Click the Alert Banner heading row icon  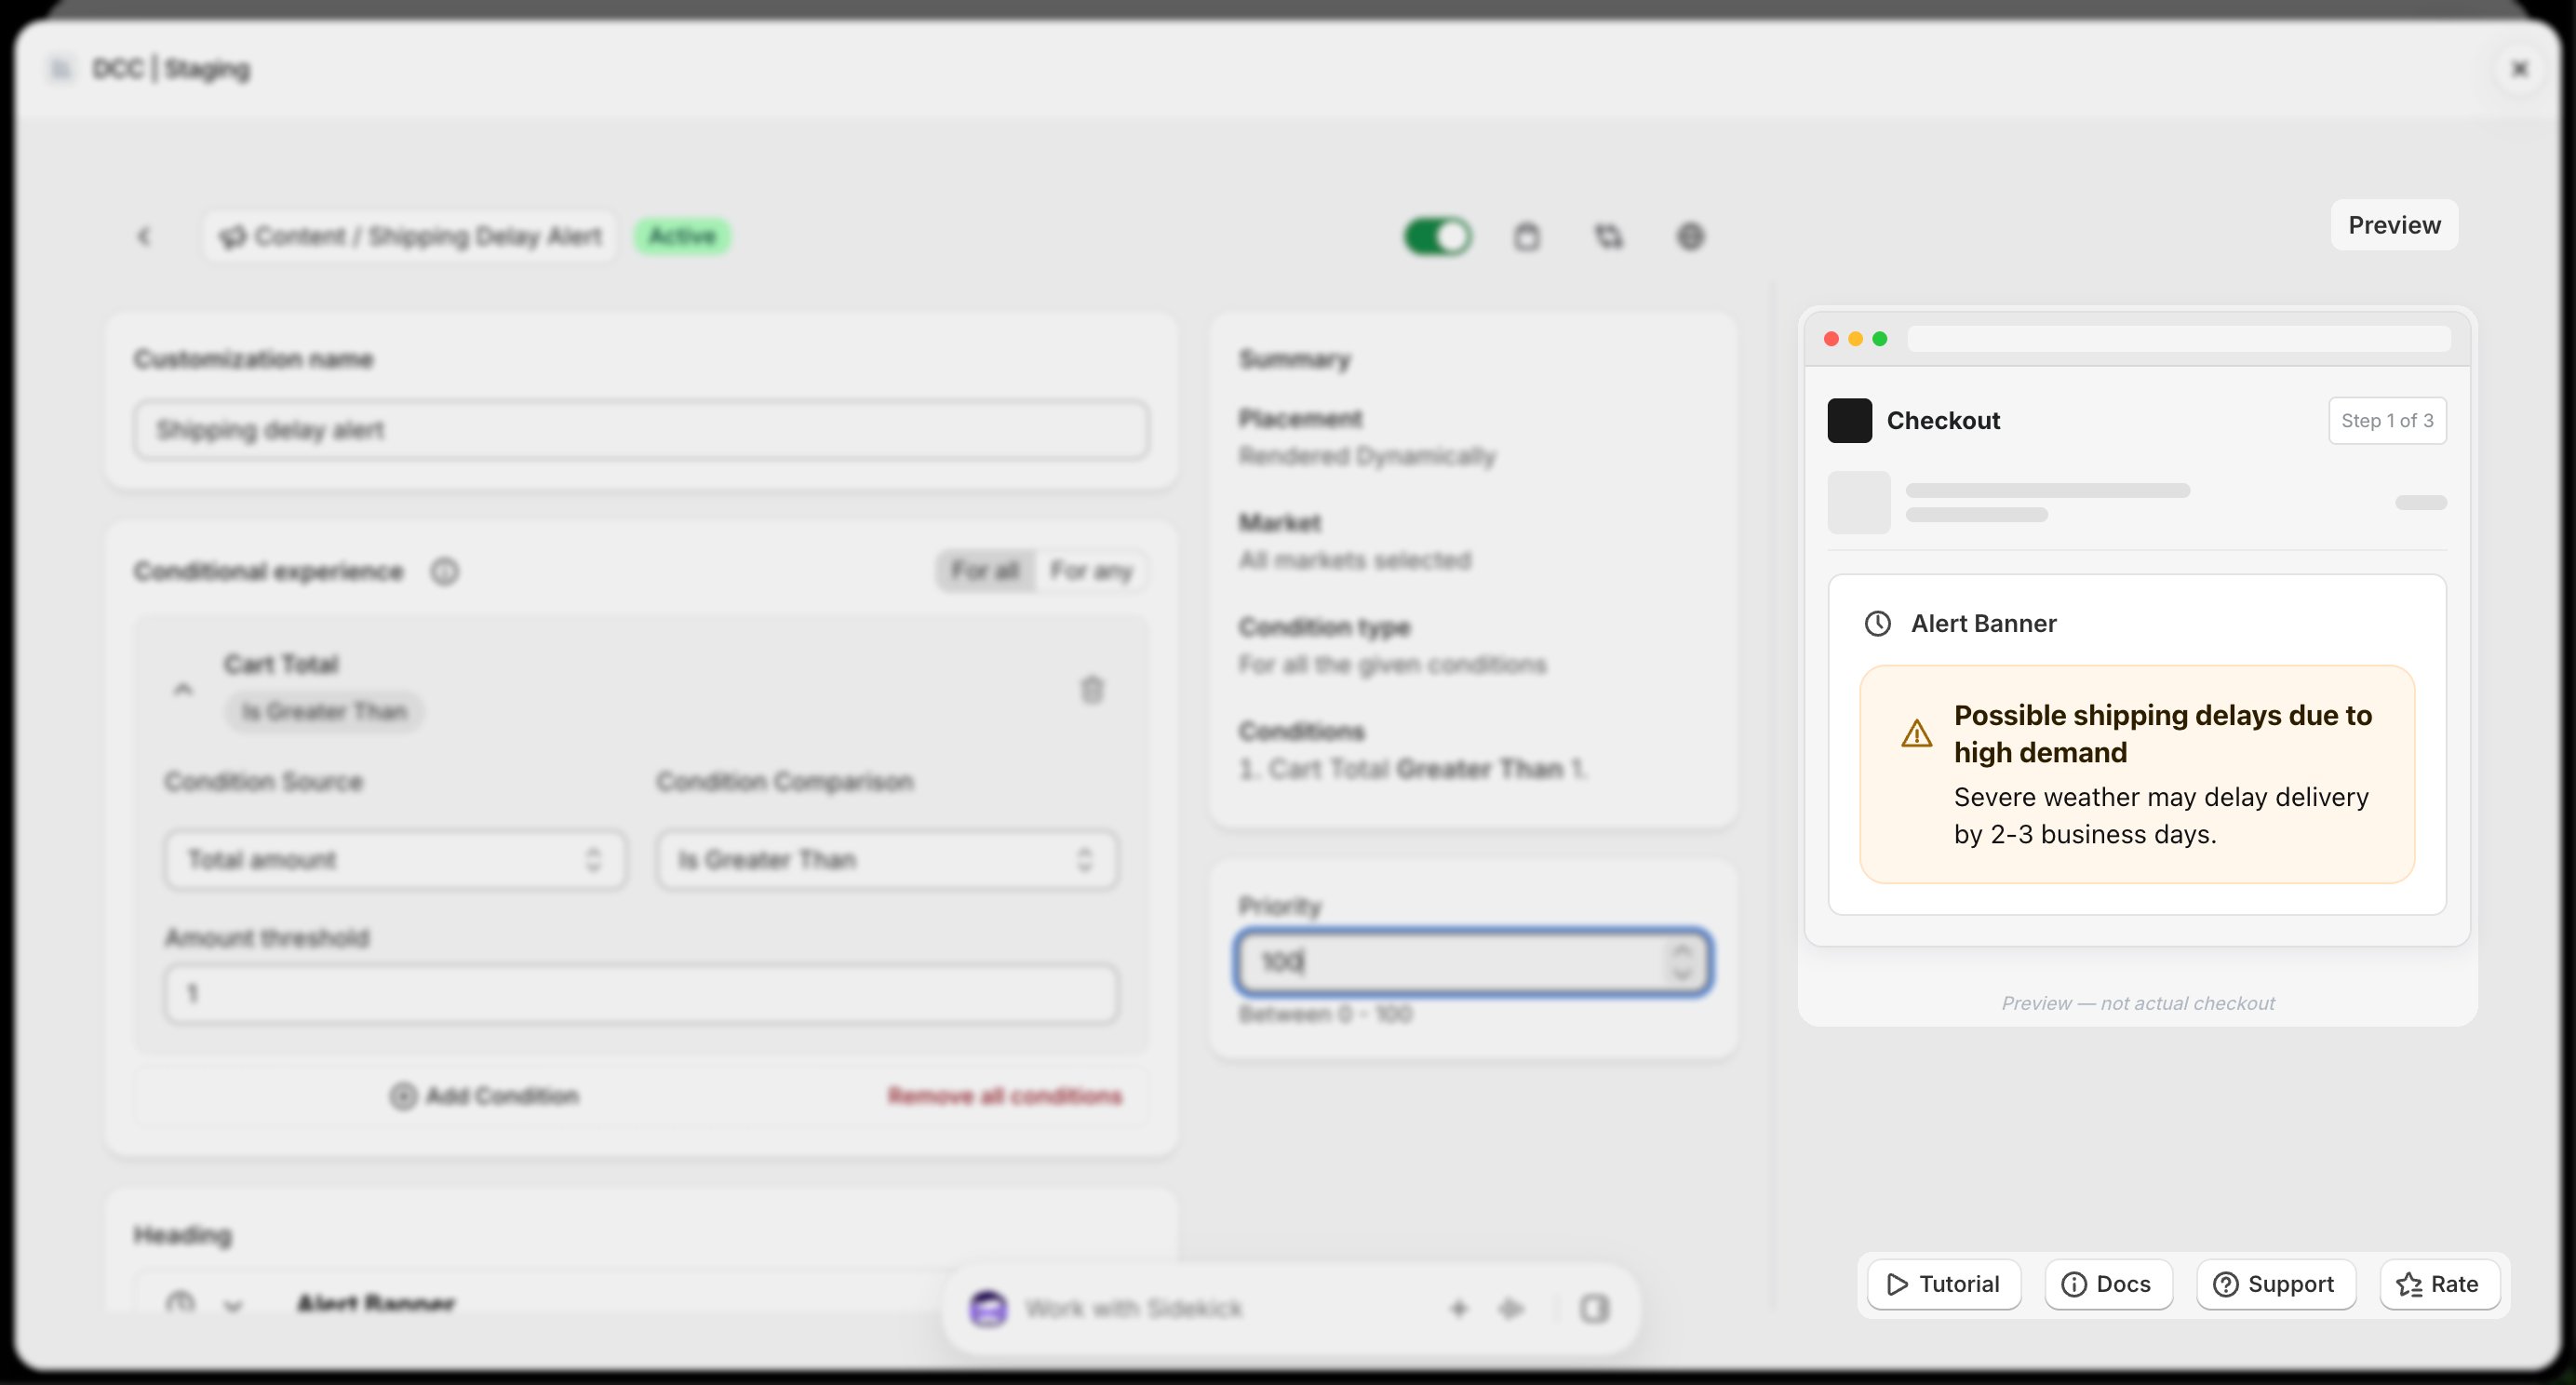(x=180, y=1303)
